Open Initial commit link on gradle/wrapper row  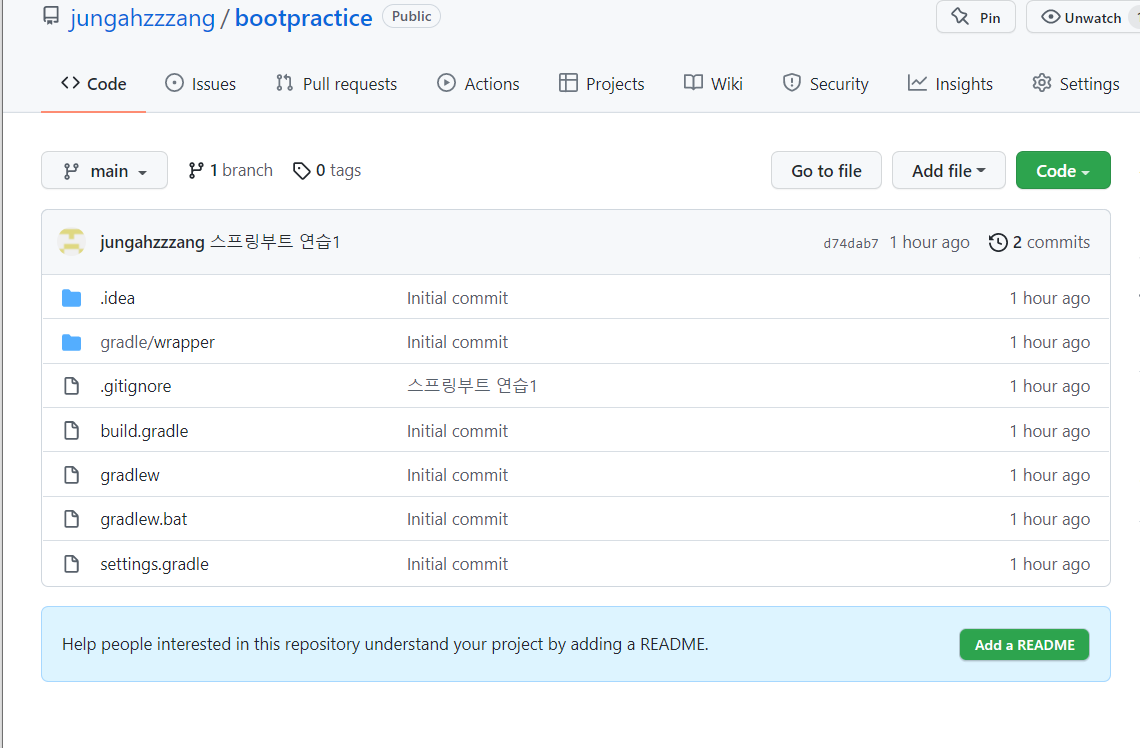click(x=457, y=342)
